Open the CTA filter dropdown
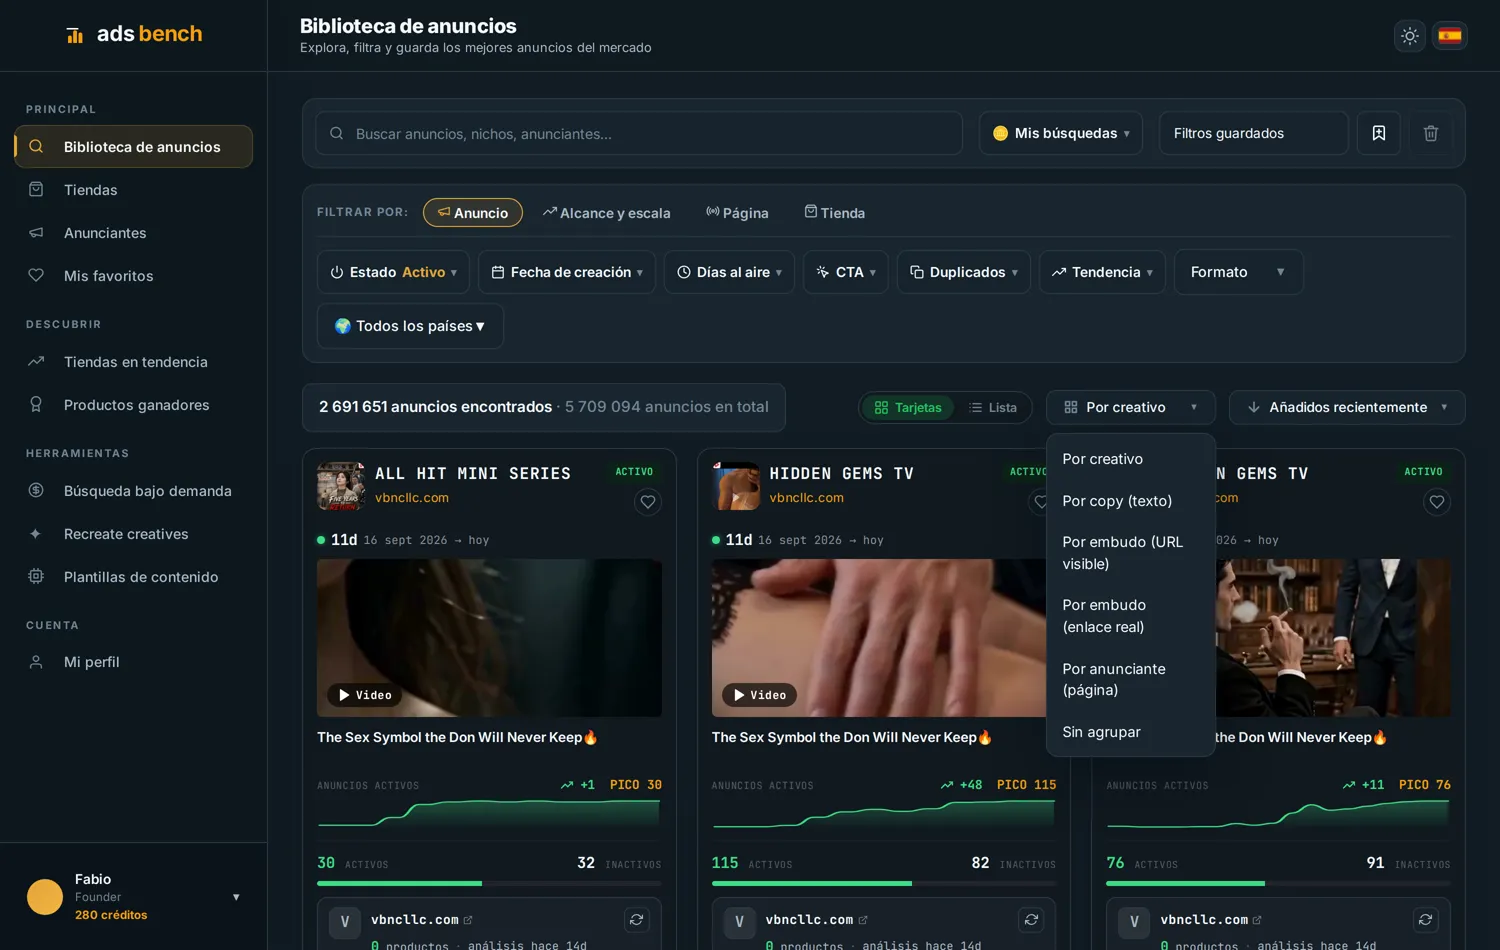The height and width of the screenshot is (950, 1500). 846,272
